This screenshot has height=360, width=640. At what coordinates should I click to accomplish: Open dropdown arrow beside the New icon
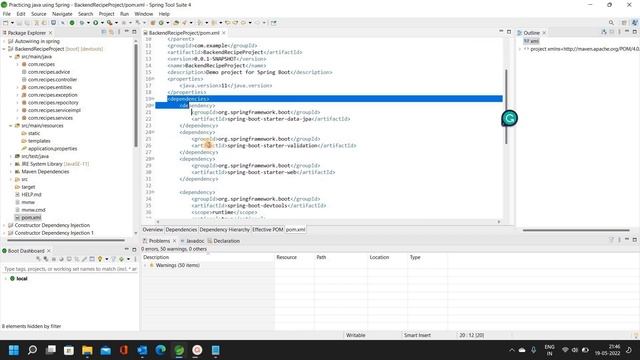click(x=12, y=23)
